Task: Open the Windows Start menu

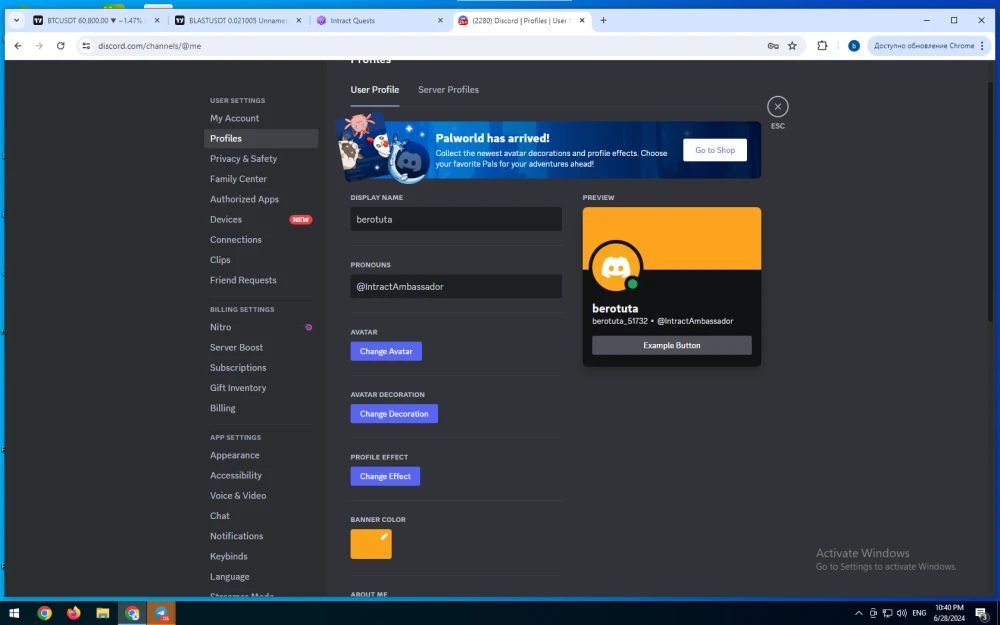Action: click(x=14, y=614)
